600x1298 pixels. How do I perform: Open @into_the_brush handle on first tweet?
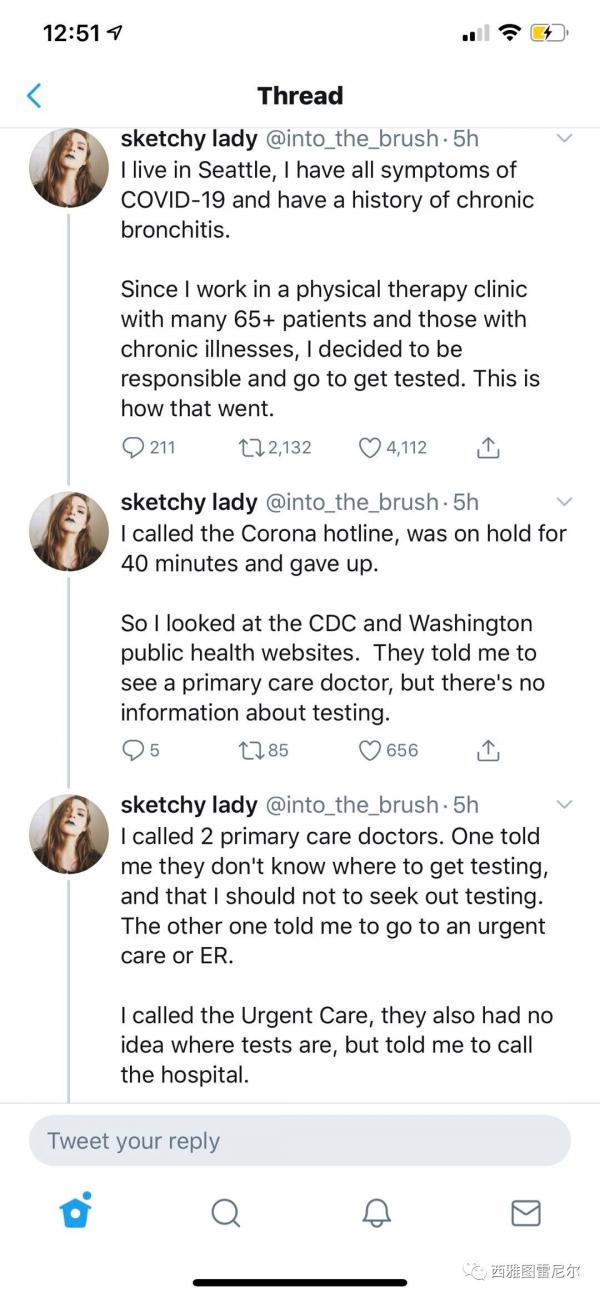[351, 138]
